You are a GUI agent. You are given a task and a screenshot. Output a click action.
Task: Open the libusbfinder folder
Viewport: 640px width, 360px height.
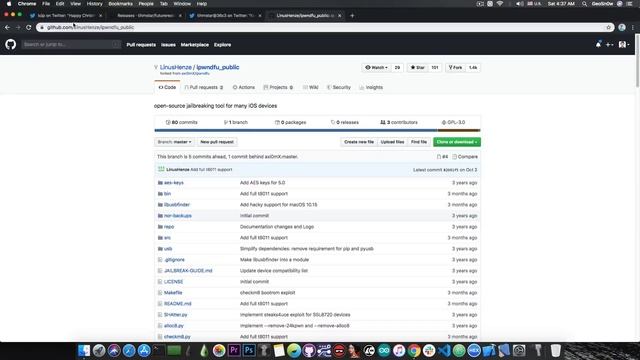tap(177, 205)
